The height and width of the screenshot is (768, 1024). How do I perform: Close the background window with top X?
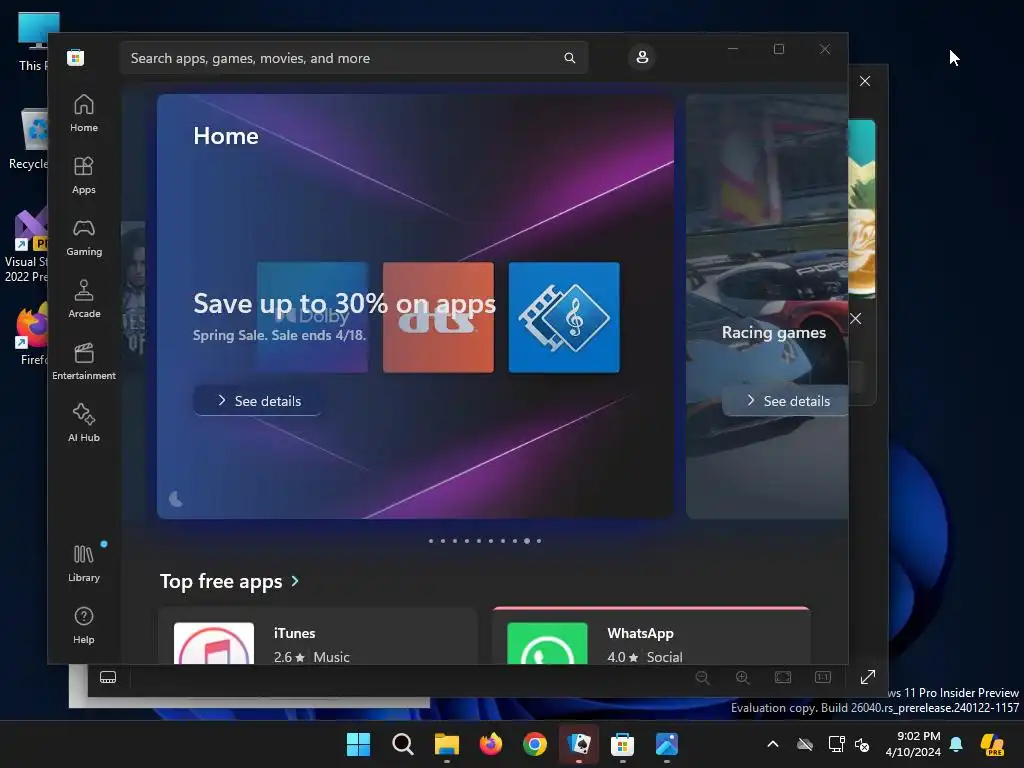pos(865,81)
